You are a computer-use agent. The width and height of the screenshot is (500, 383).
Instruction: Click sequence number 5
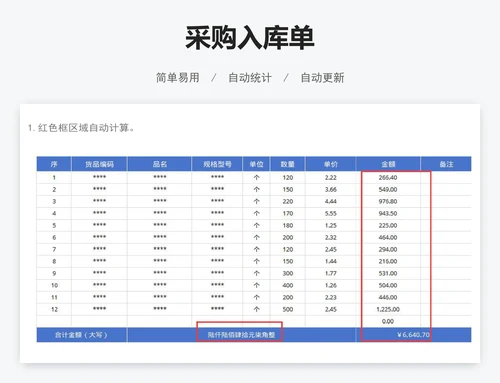pyautogui.click(x=54, y=225)
